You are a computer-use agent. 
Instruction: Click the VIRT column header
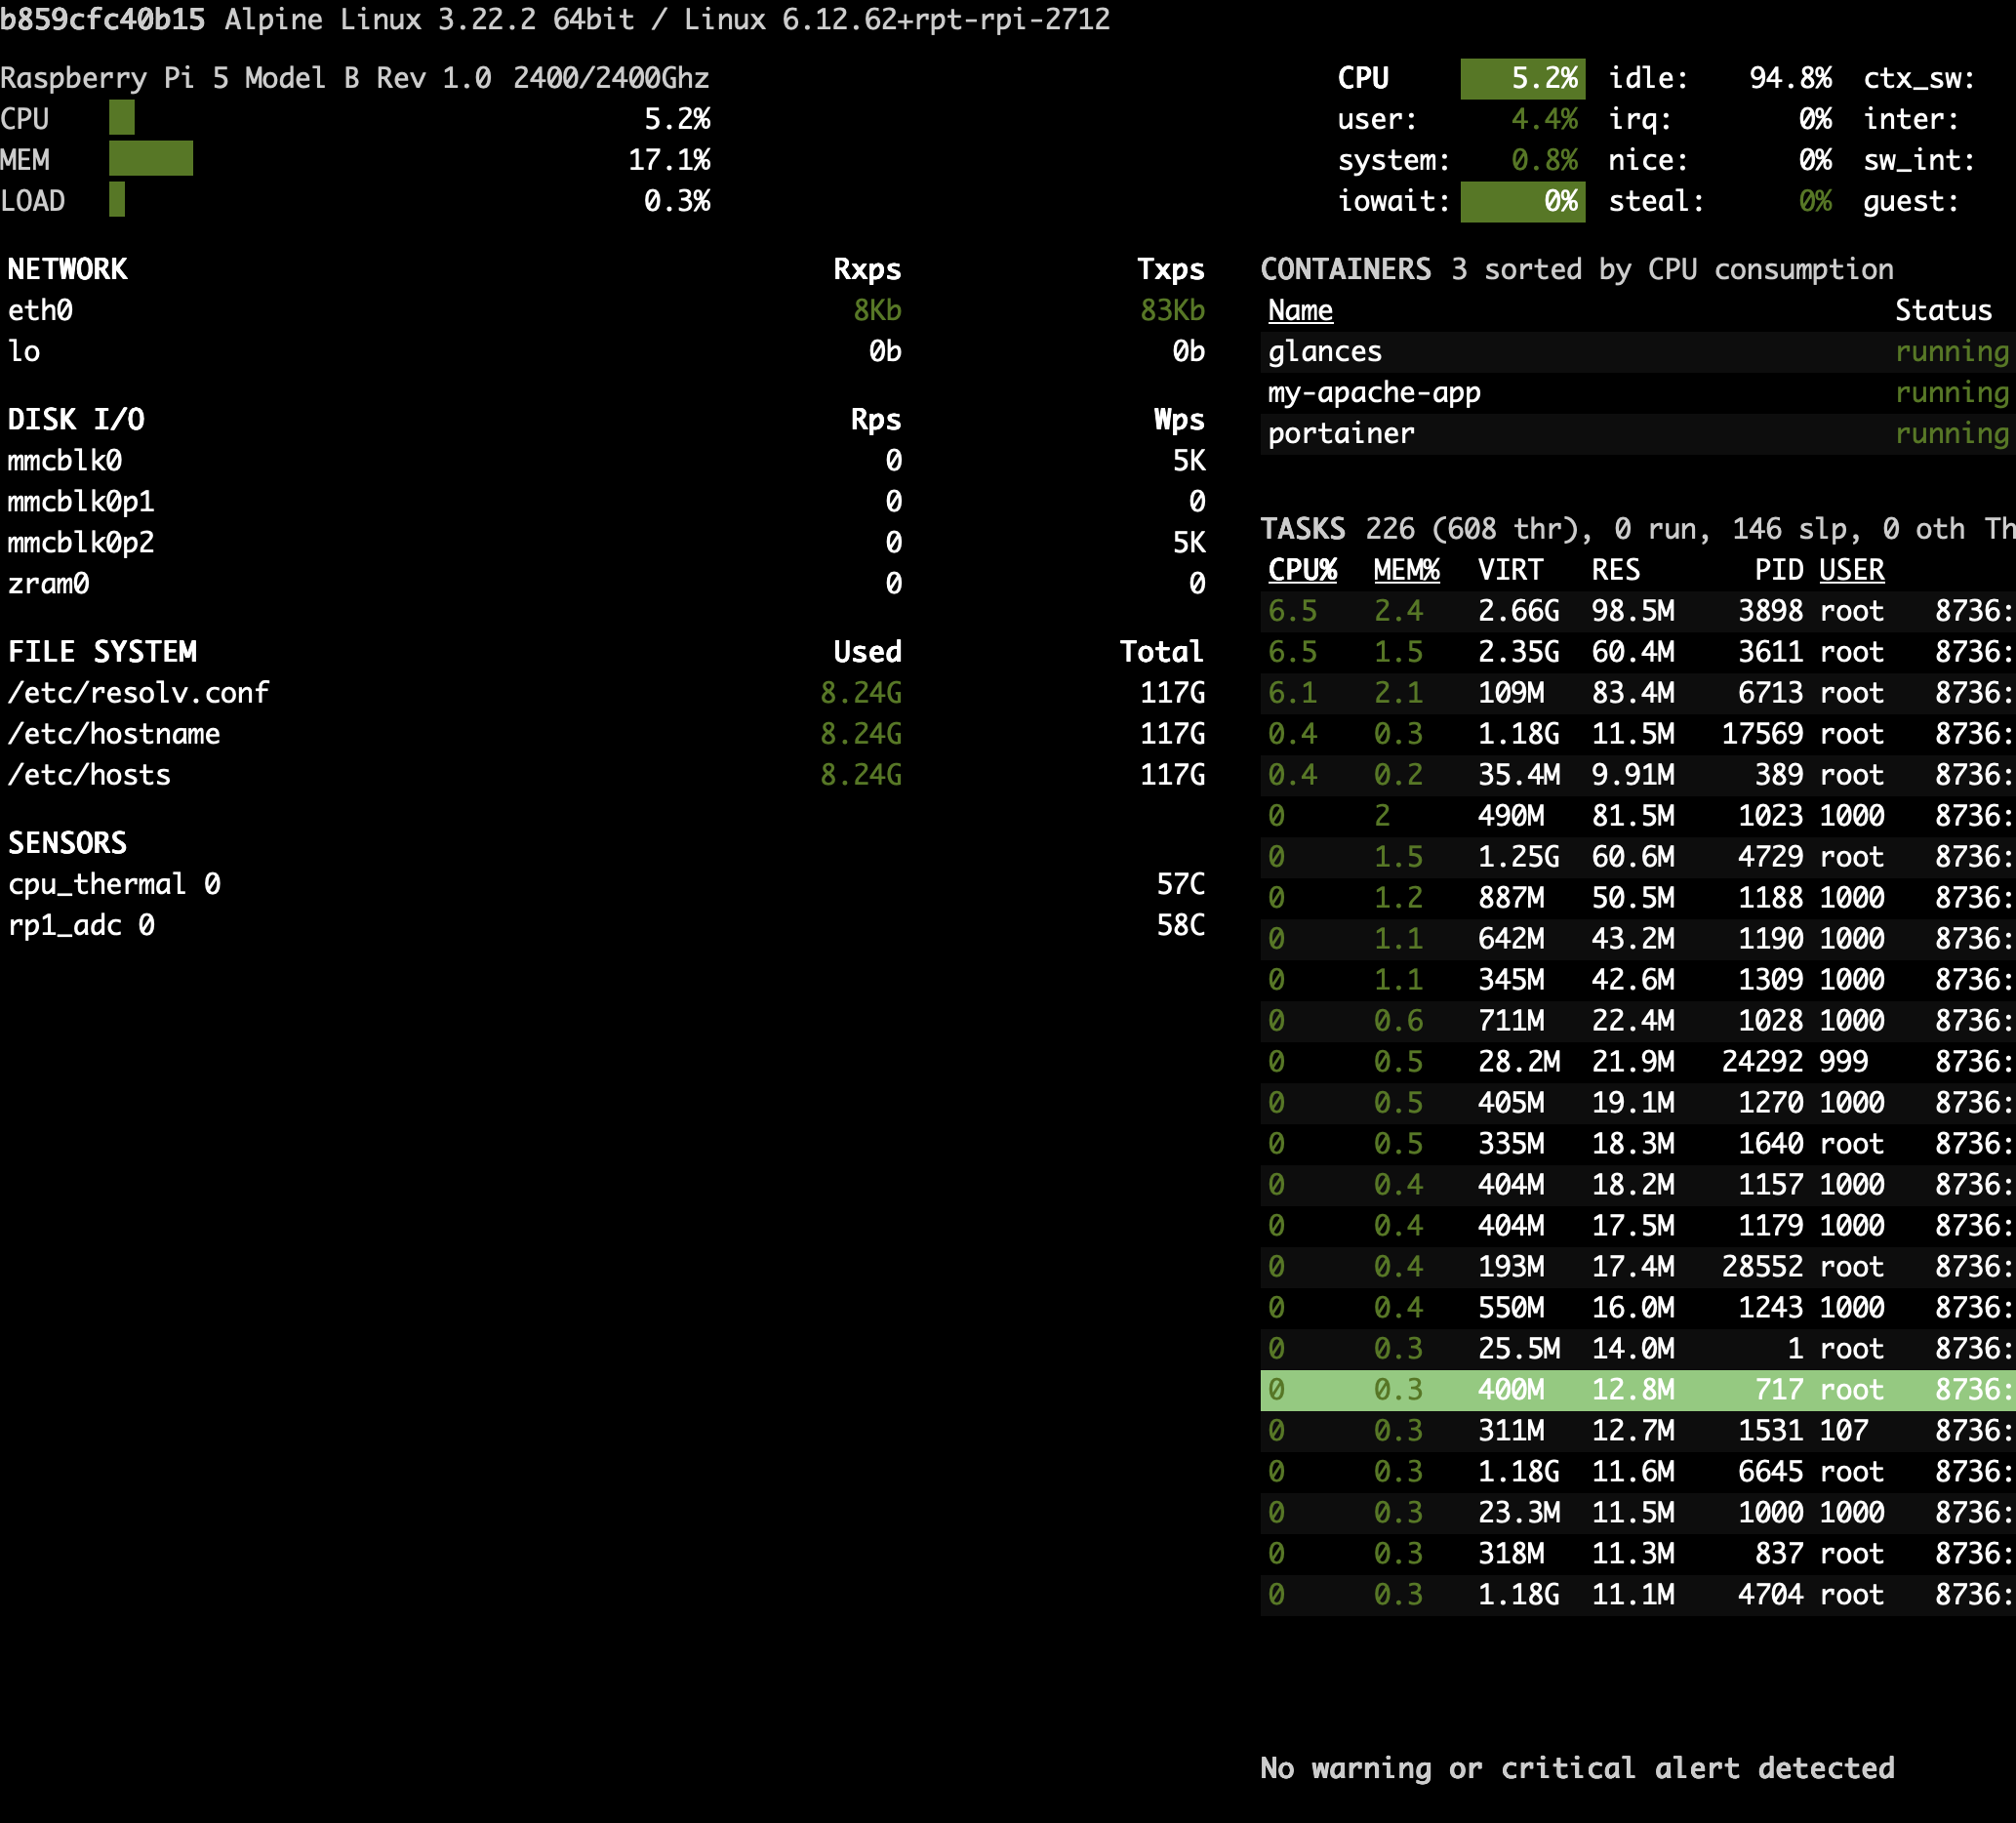coord(1510,570)
